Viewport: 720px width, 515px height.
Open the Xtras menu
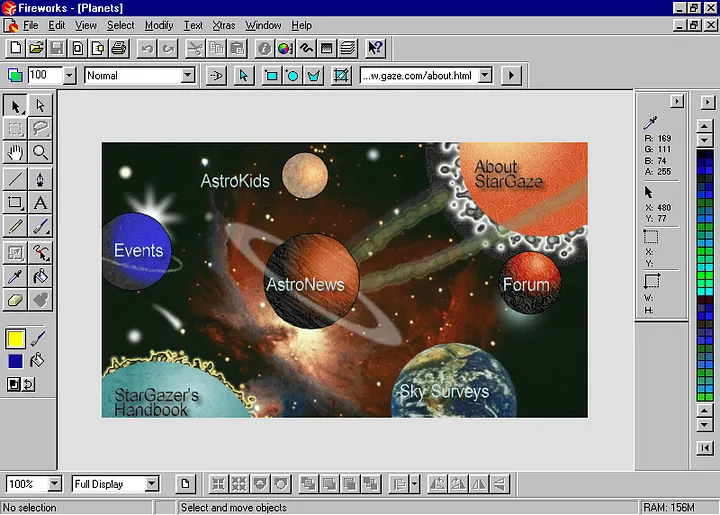(224, 25)
